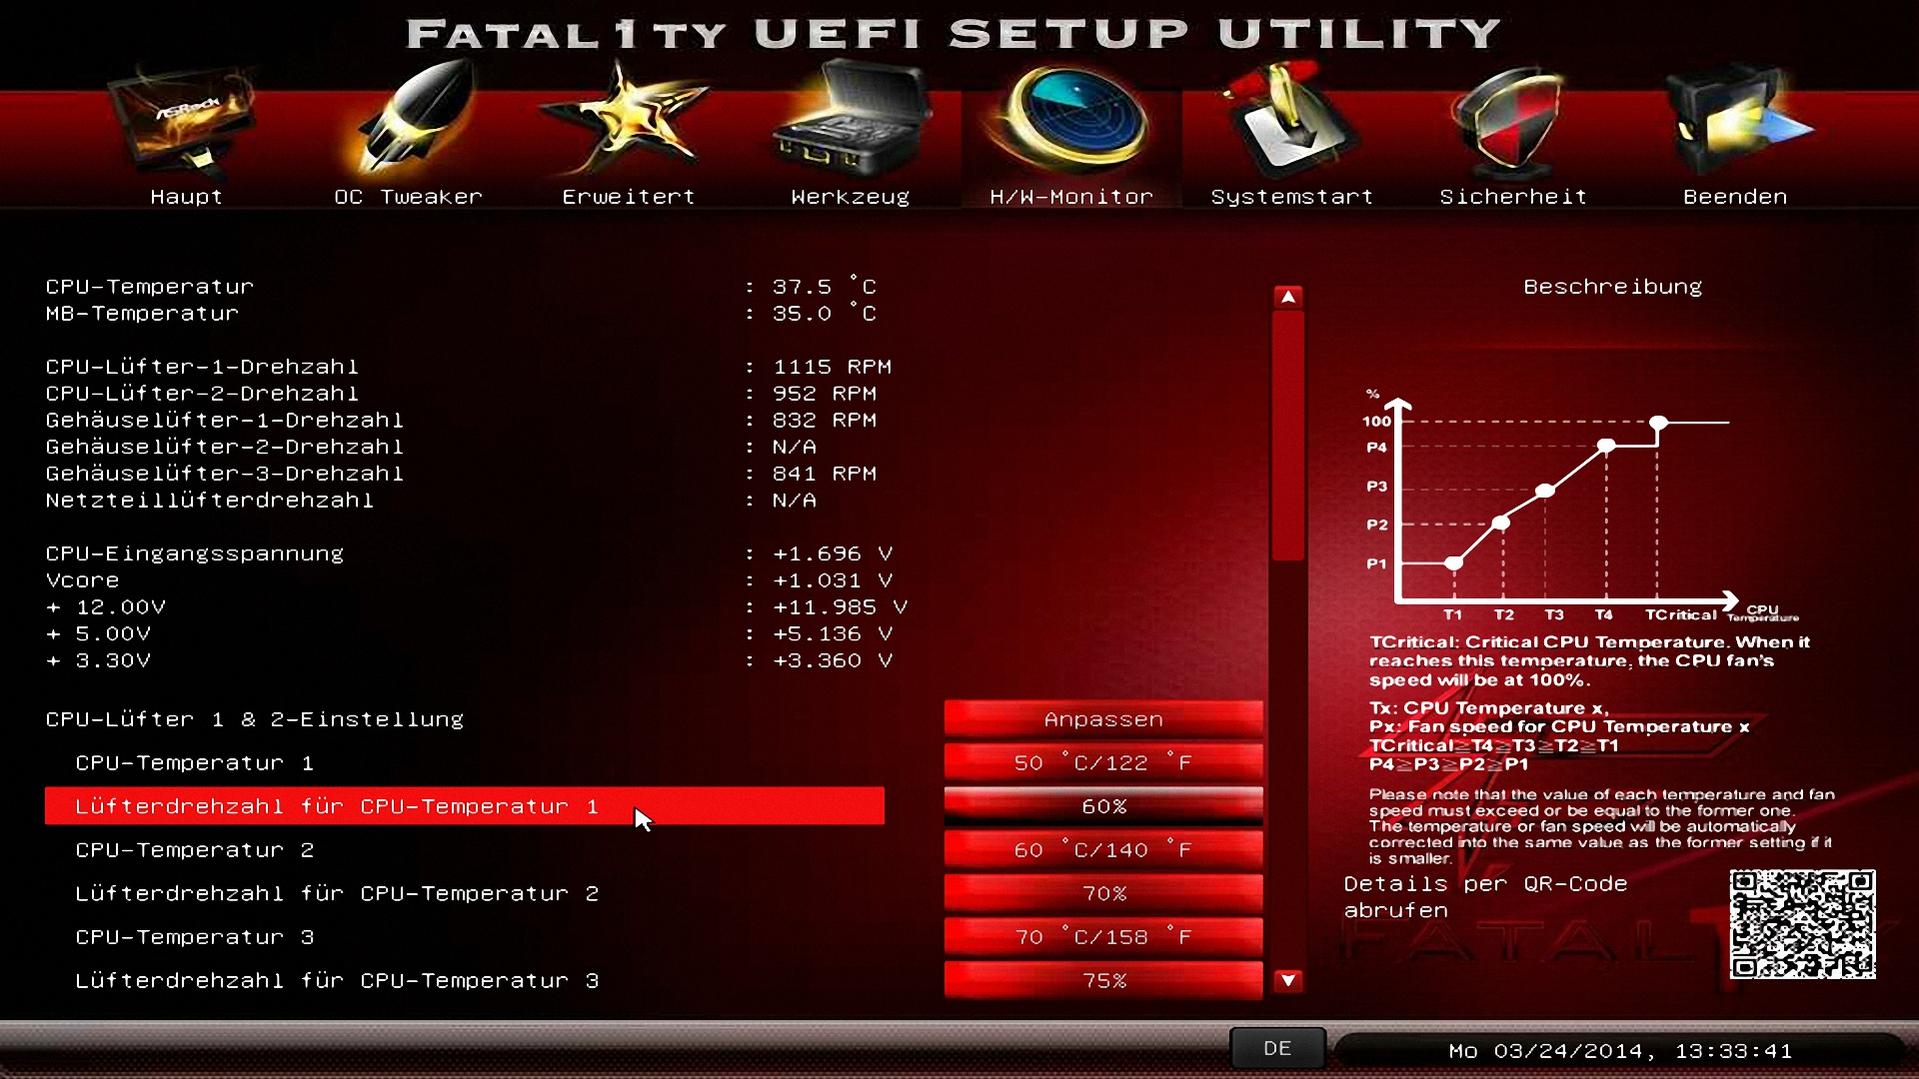1919x1079 pixels.
Task: Switch to the Haupt tab label
Action: [186, 197]
